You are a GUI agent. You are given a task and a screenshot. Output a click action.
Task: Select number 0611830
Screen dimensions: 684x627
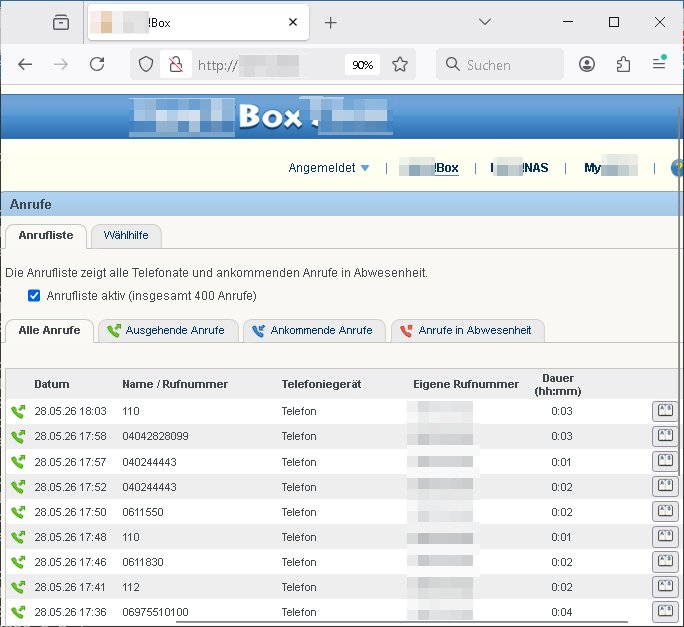point(143,562)
